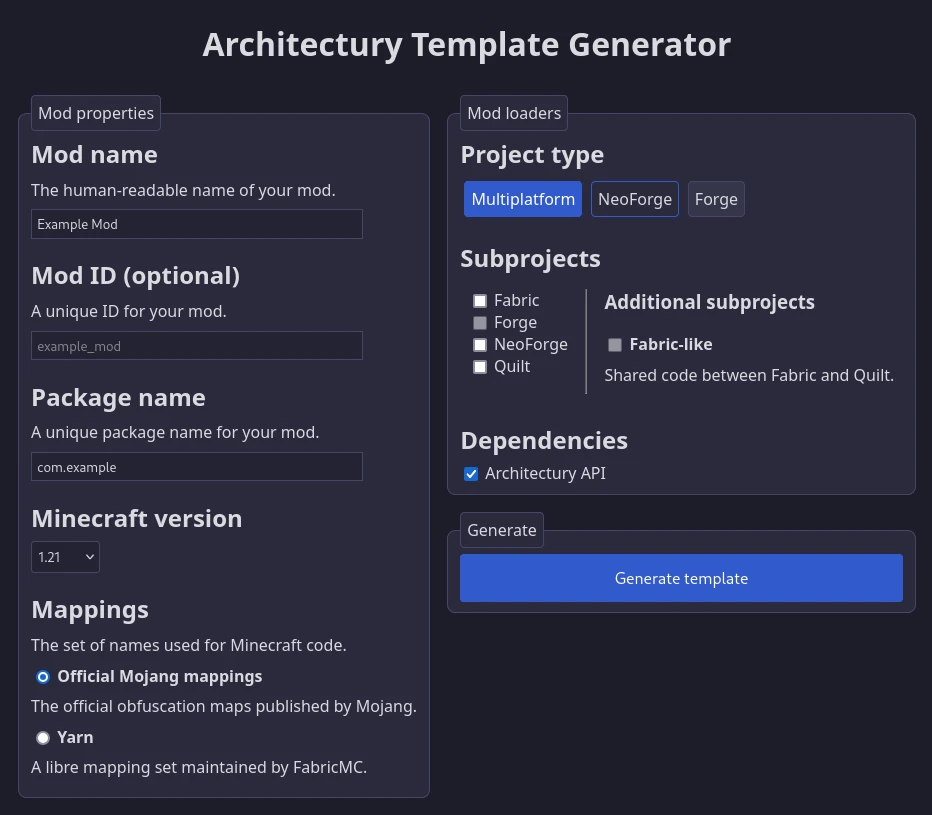Viewport: 932px width, 815px height.
Task: Enable the NeoForge subproject checkbox
Action: pos(480,345)
